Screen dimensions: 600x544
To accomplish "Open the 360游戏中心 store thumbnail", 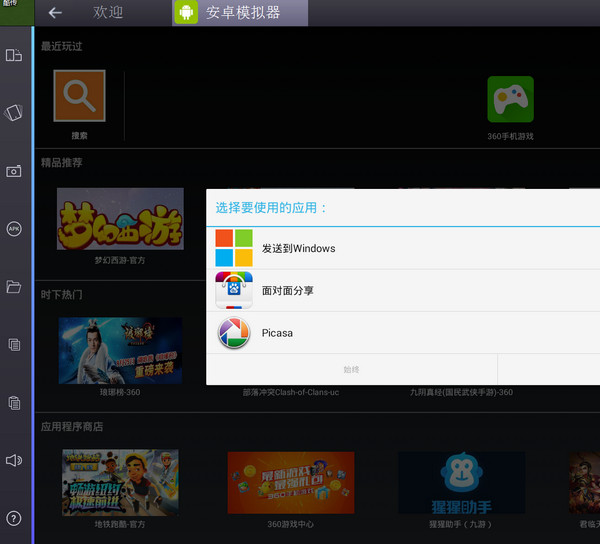I will click(291, 482).
